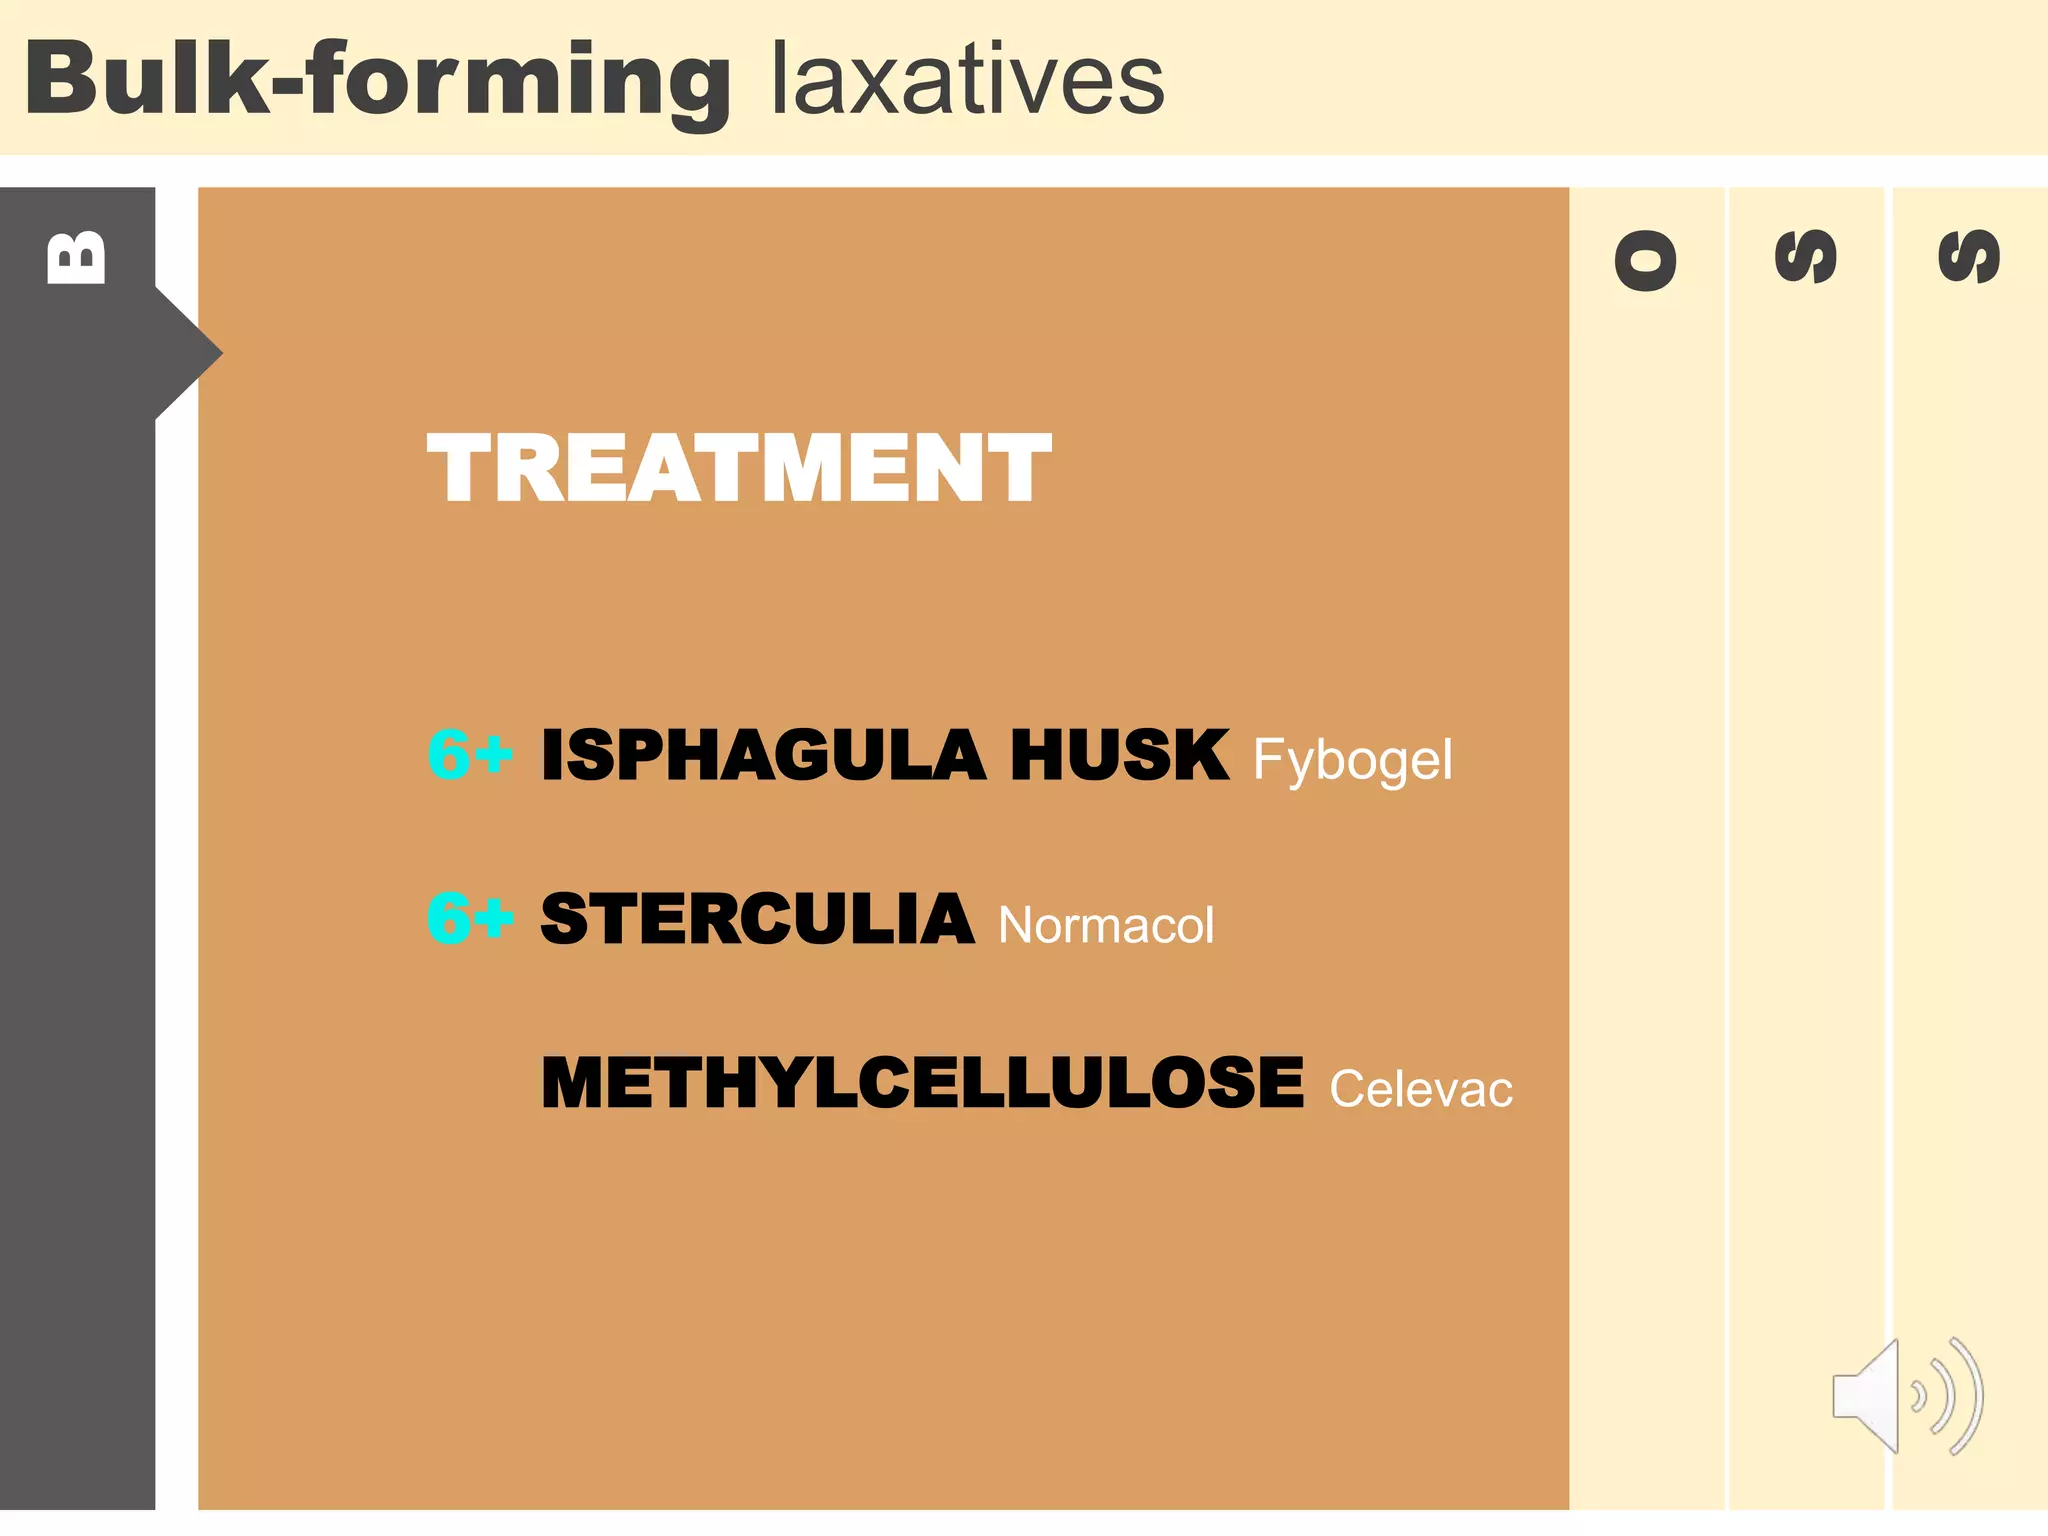This screenshot has width=2048, height=1536.
Task: Click the arrow pointer on the dark B tab
Action: click(190, 353)
